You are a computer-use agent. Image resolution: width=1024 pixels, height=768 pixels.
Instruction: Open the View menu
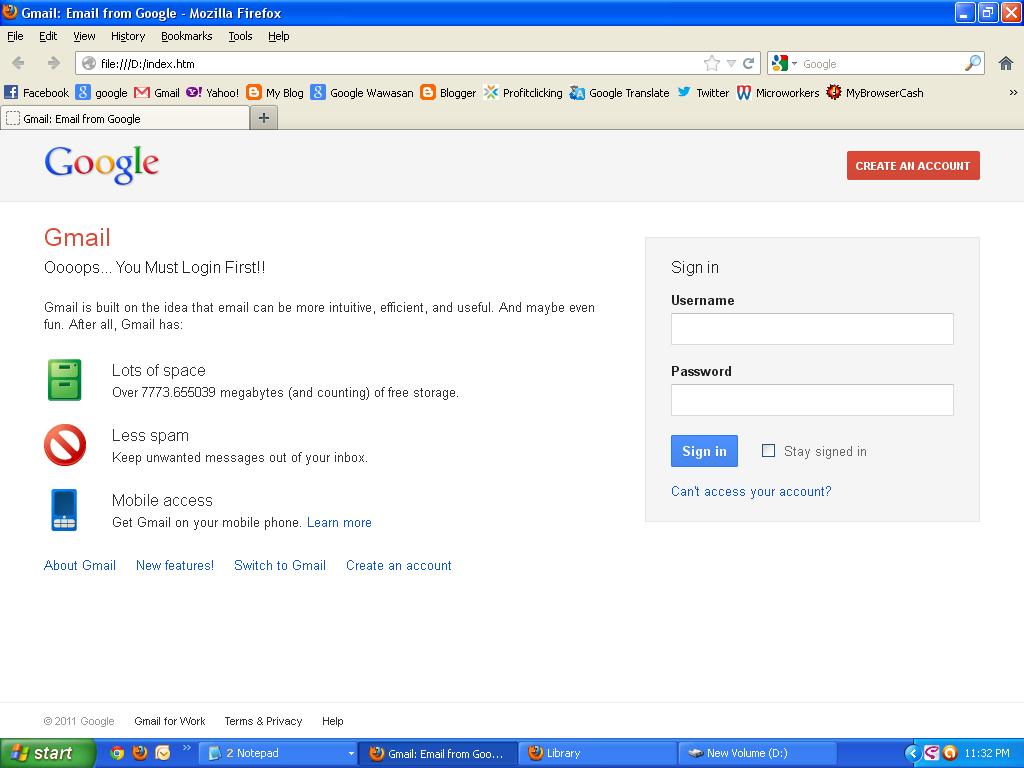pyautogui.click(x=84, y=36)
